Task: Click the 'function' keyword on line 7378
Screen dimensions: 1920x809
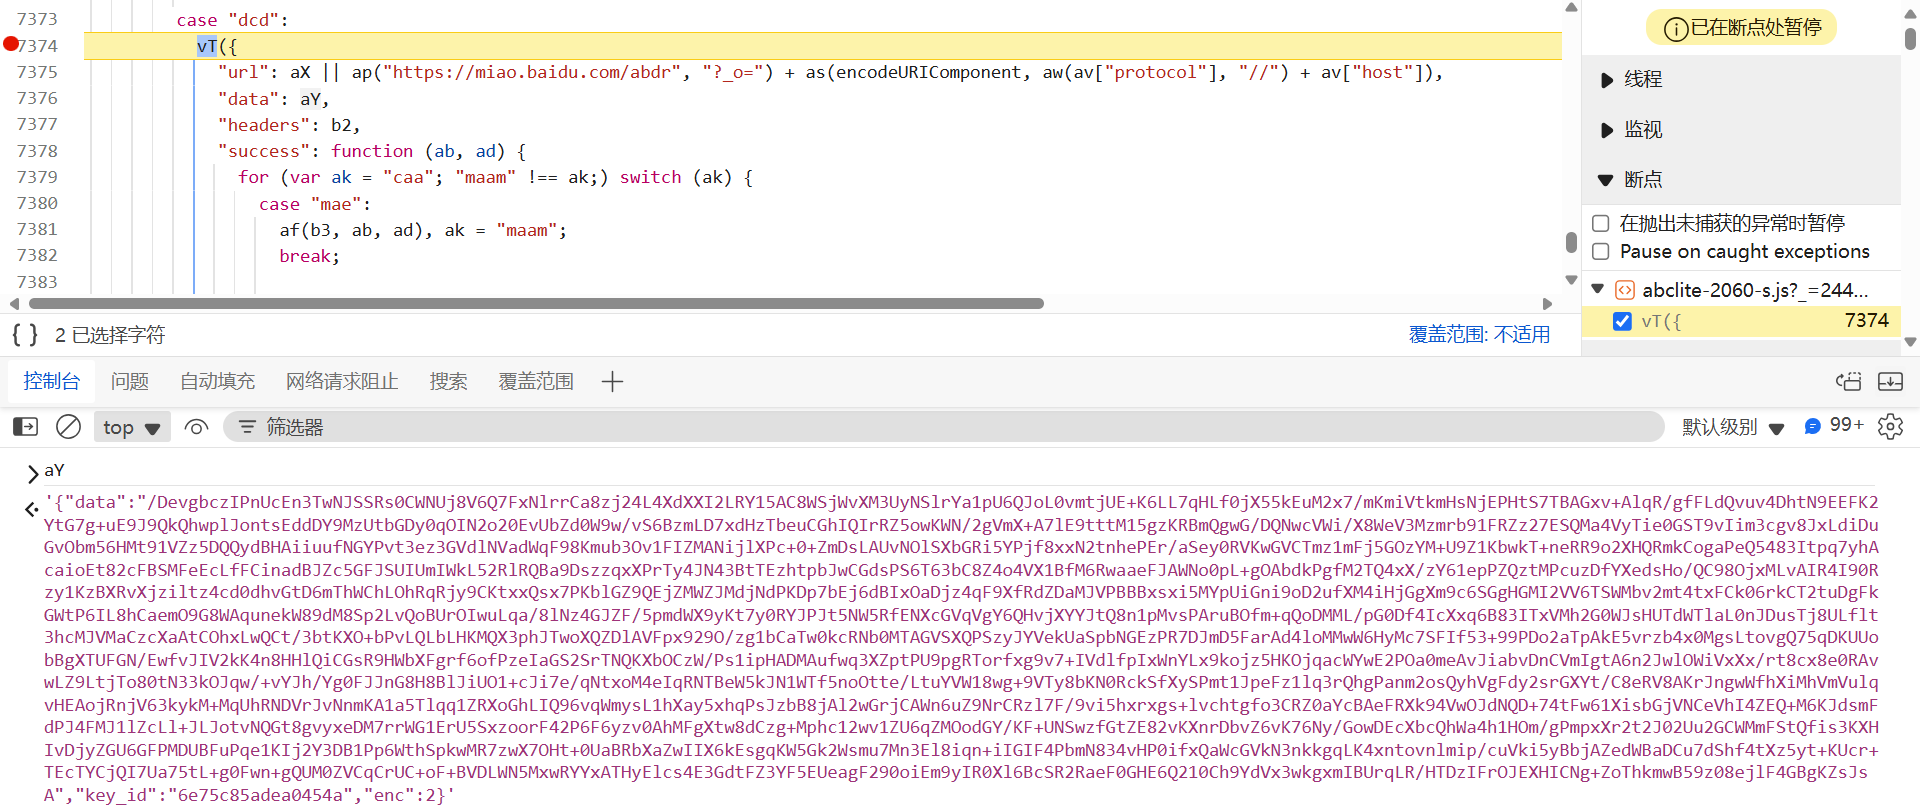Action: pos(372,151)
